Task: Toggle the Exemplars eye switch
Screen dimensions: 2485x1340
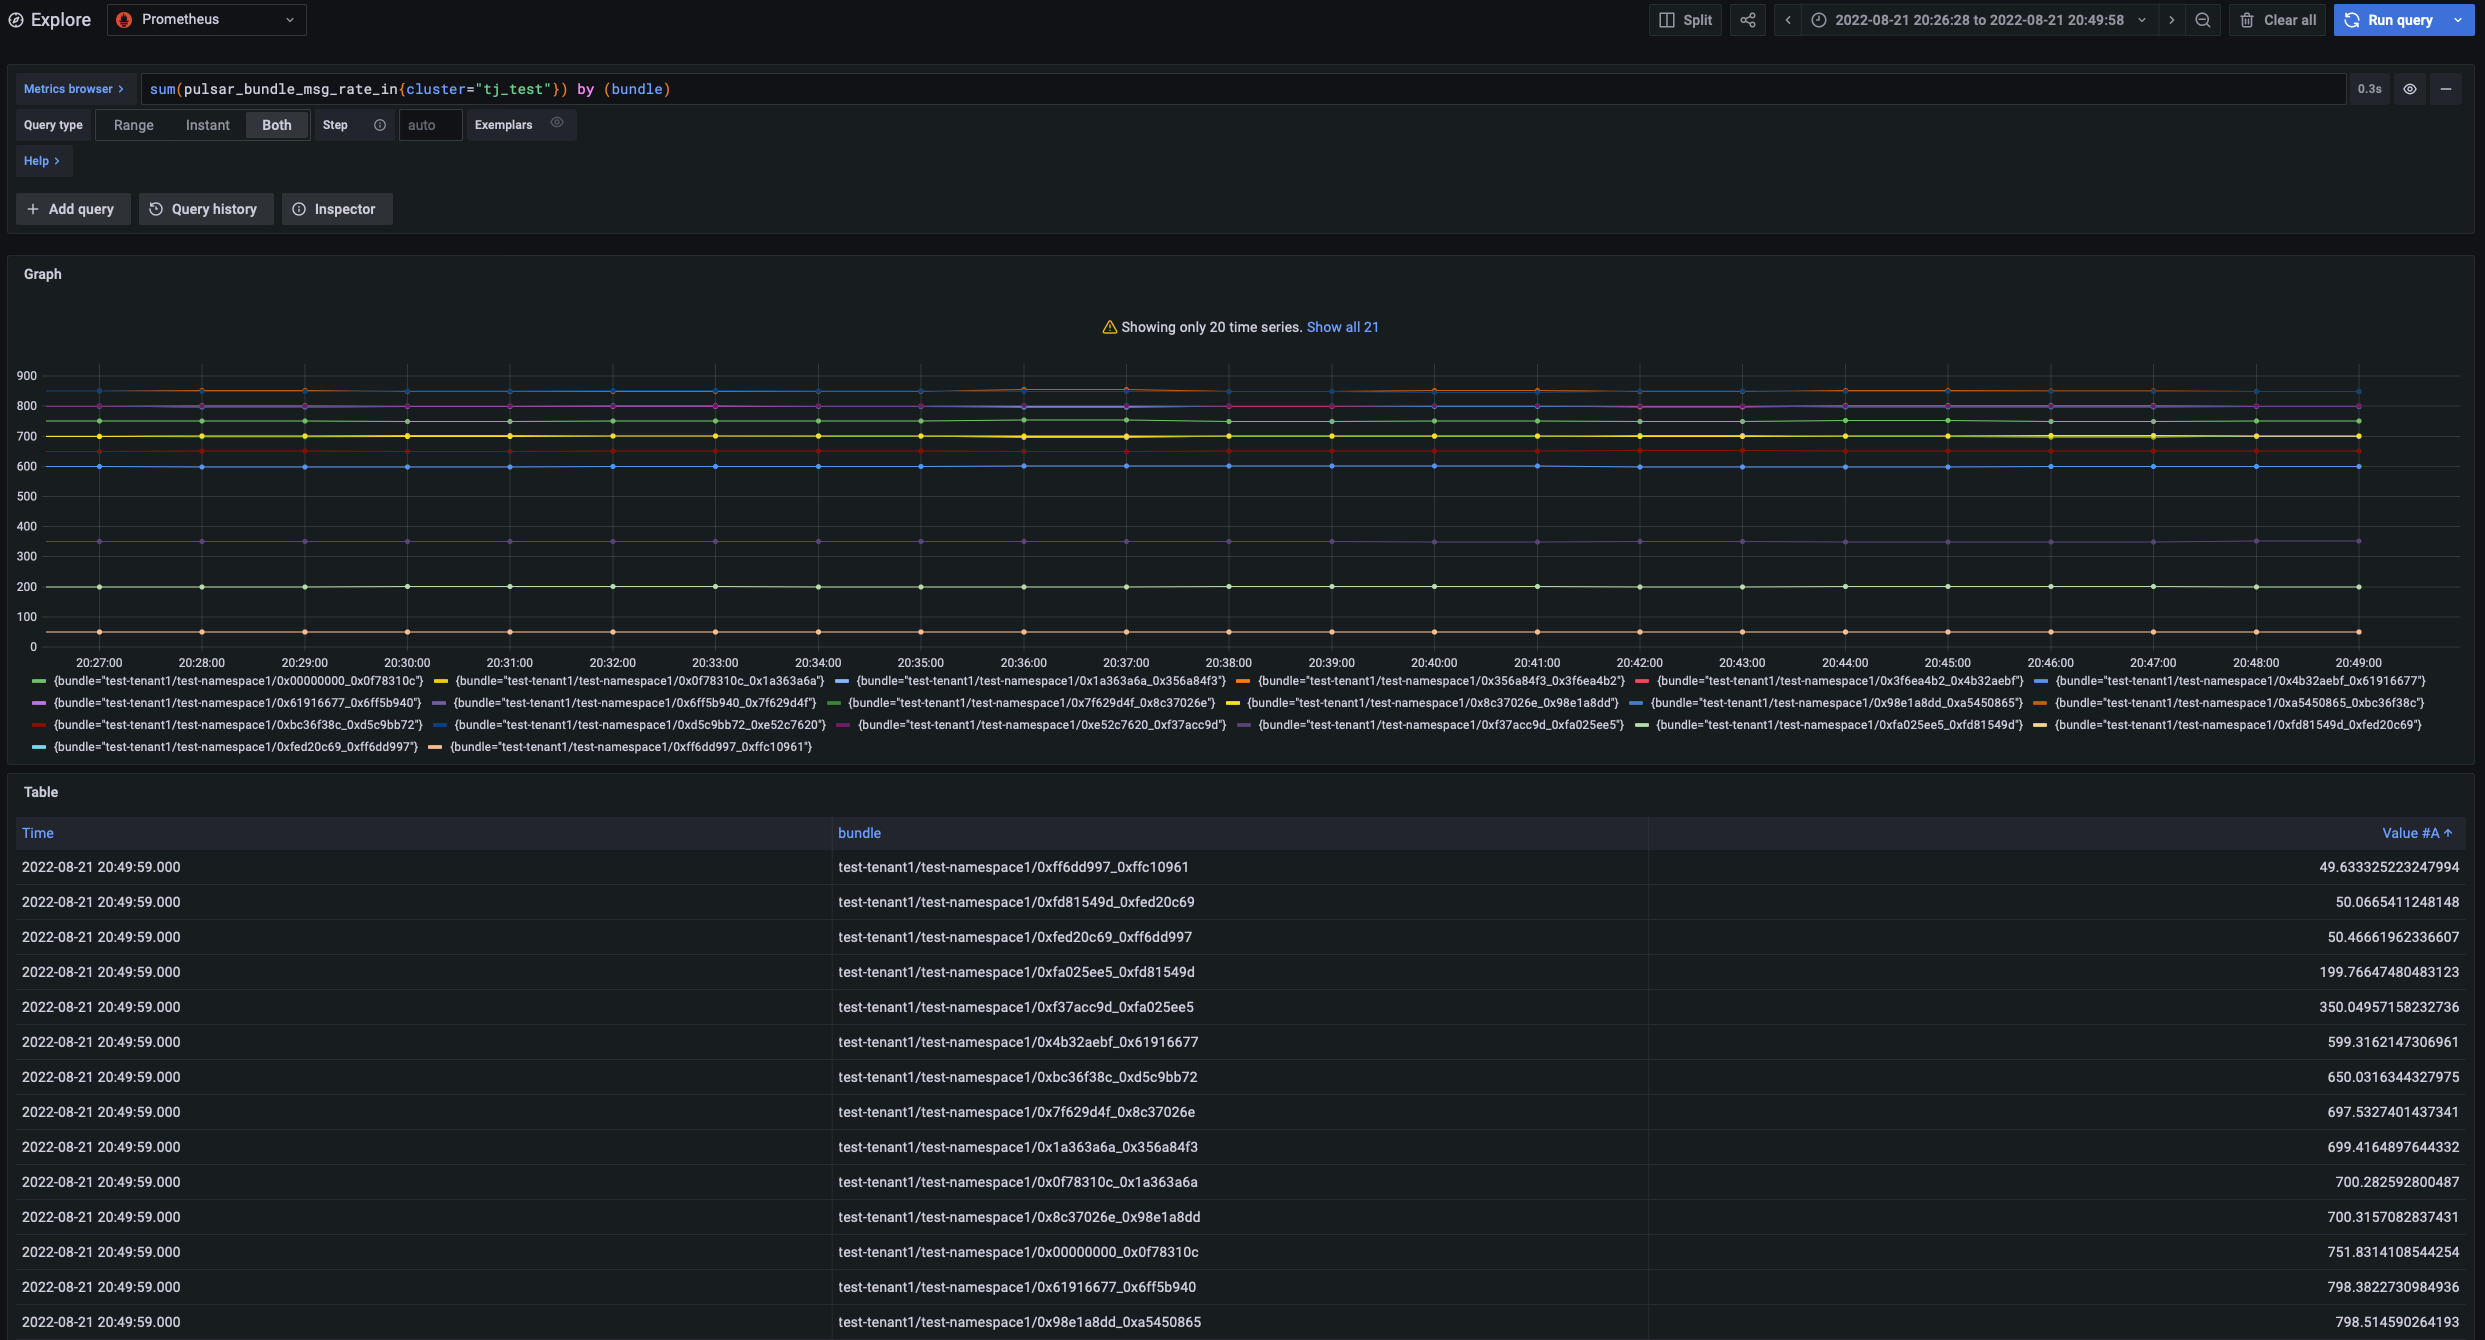Action: point(557,123)
